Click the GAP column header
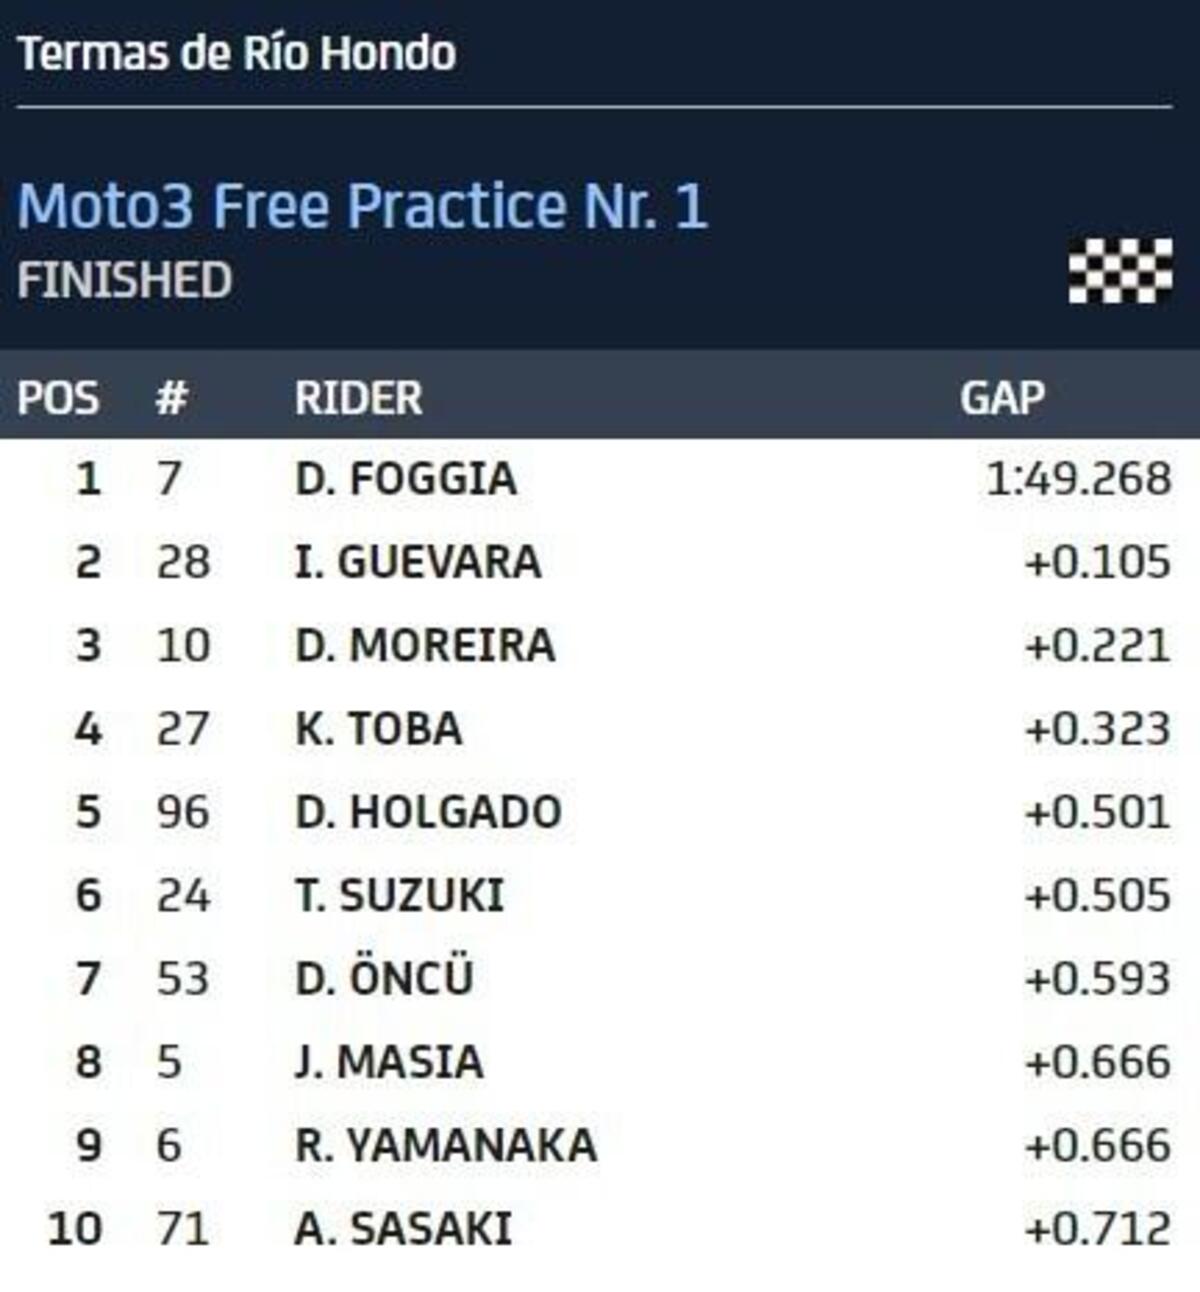Image resolution: width=1200 pixels, height=1292 pixels. coord(1002,398)
